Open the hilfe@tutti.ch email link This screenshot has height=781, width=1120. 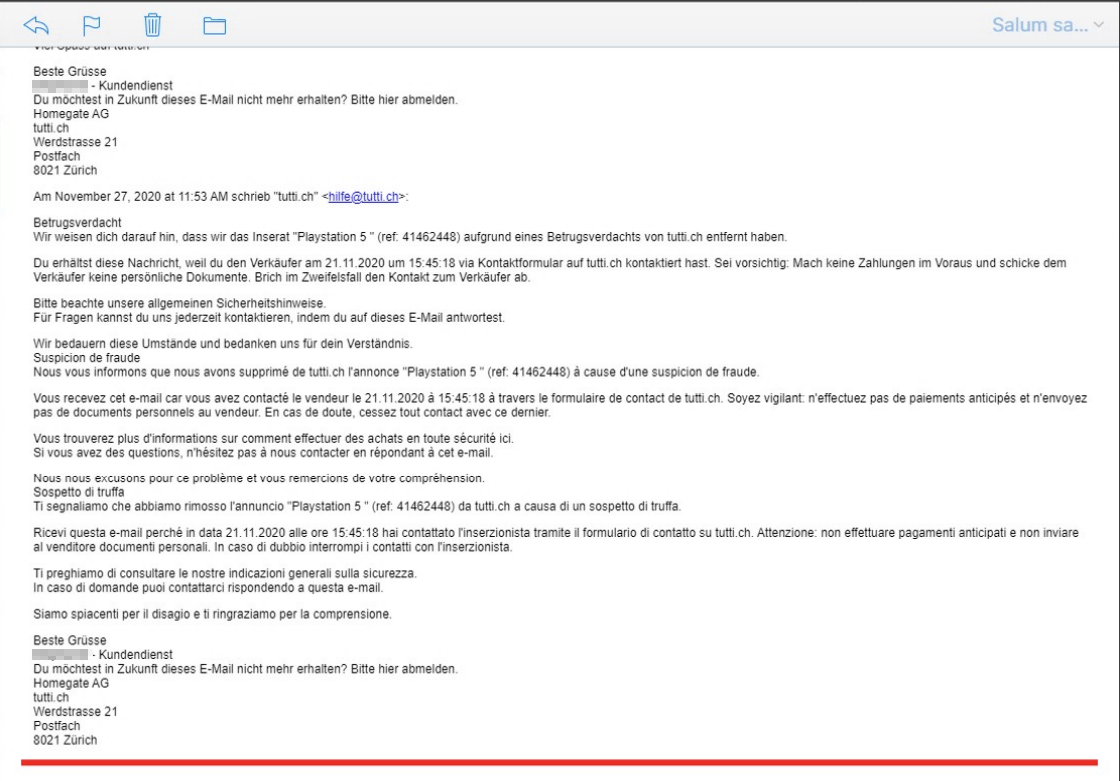pyautogui.click(x=364, y=198)
